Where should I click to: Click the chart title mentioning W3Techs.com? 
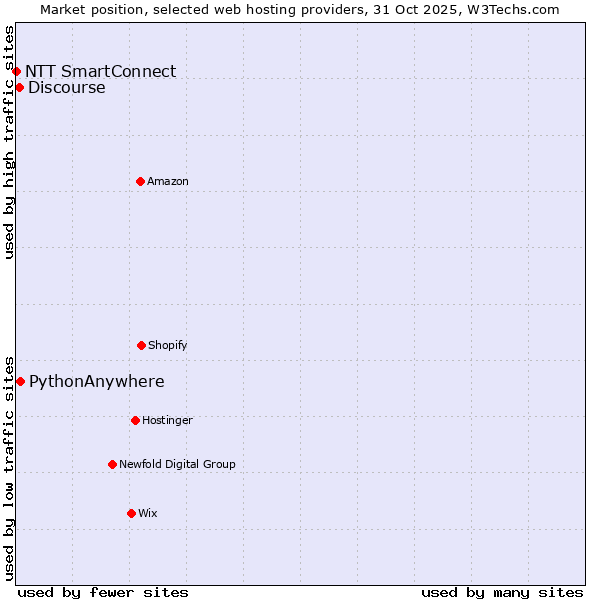click(300, 9)
